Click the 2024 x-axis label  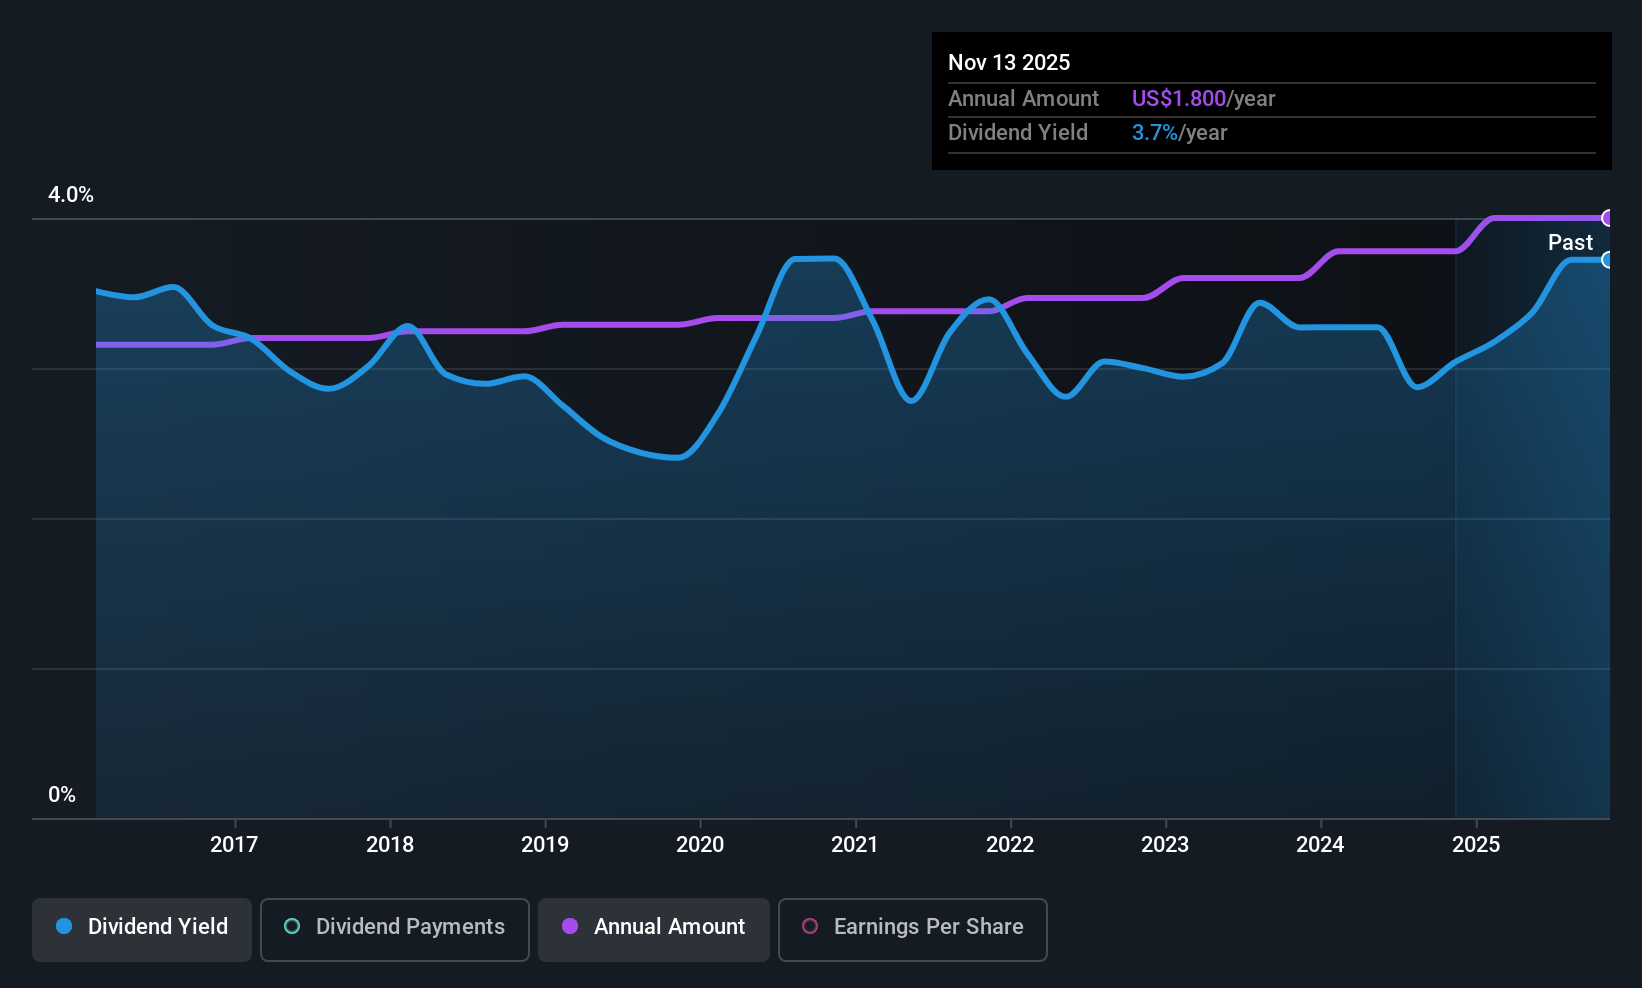pos(1320,845)
